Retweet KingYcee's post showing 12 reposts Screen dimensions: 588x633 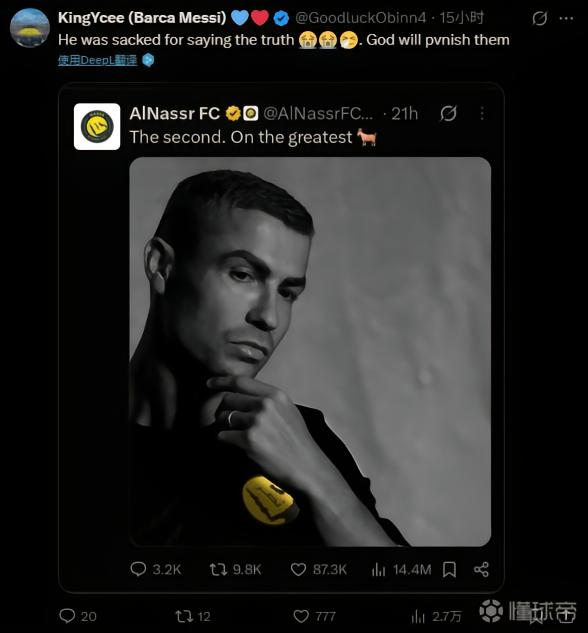(x=184, y=616)
